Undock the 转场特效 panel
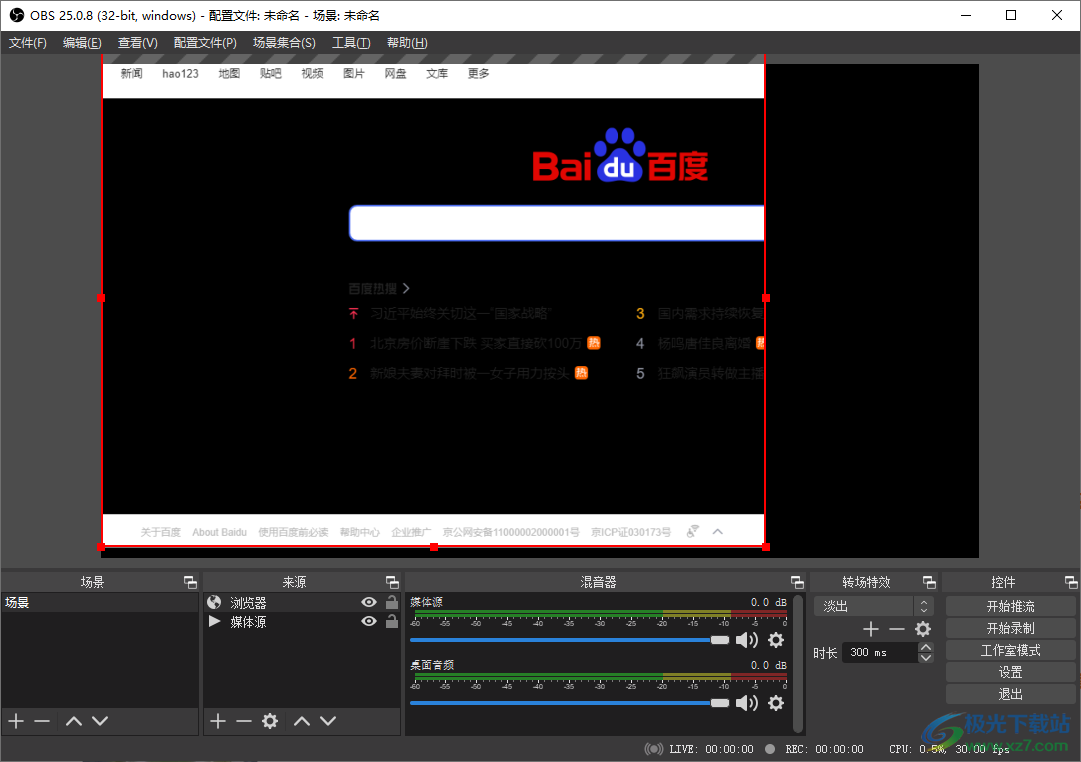 point(929,582)
